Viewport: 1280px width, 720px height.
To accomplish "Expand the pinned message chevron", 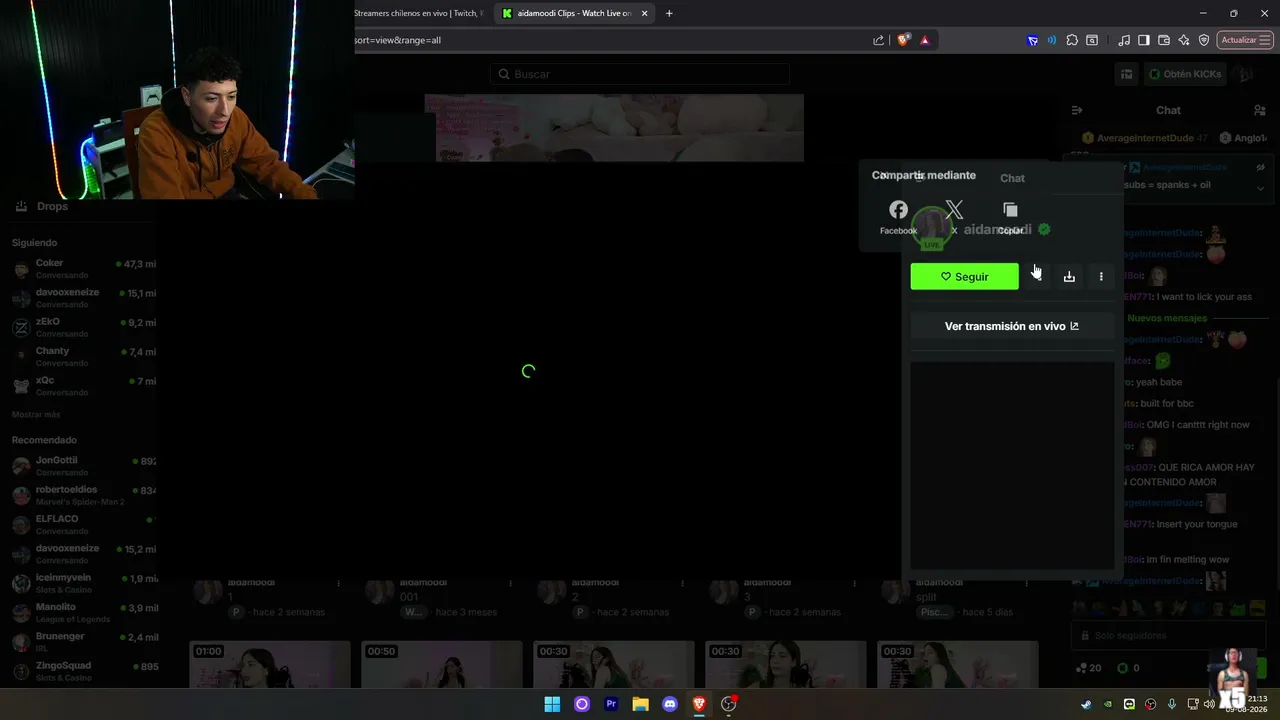I will tap(1260, 187).
